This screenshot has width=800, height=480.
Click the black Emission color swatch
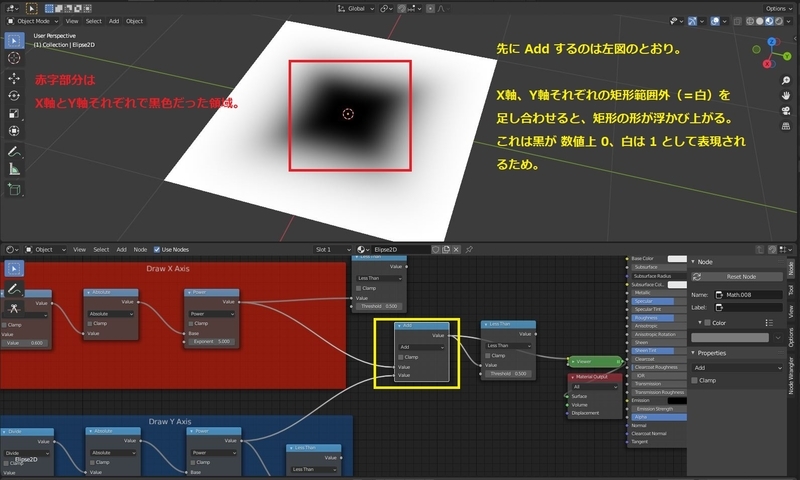pyautogui.click(x=677, y=400)
